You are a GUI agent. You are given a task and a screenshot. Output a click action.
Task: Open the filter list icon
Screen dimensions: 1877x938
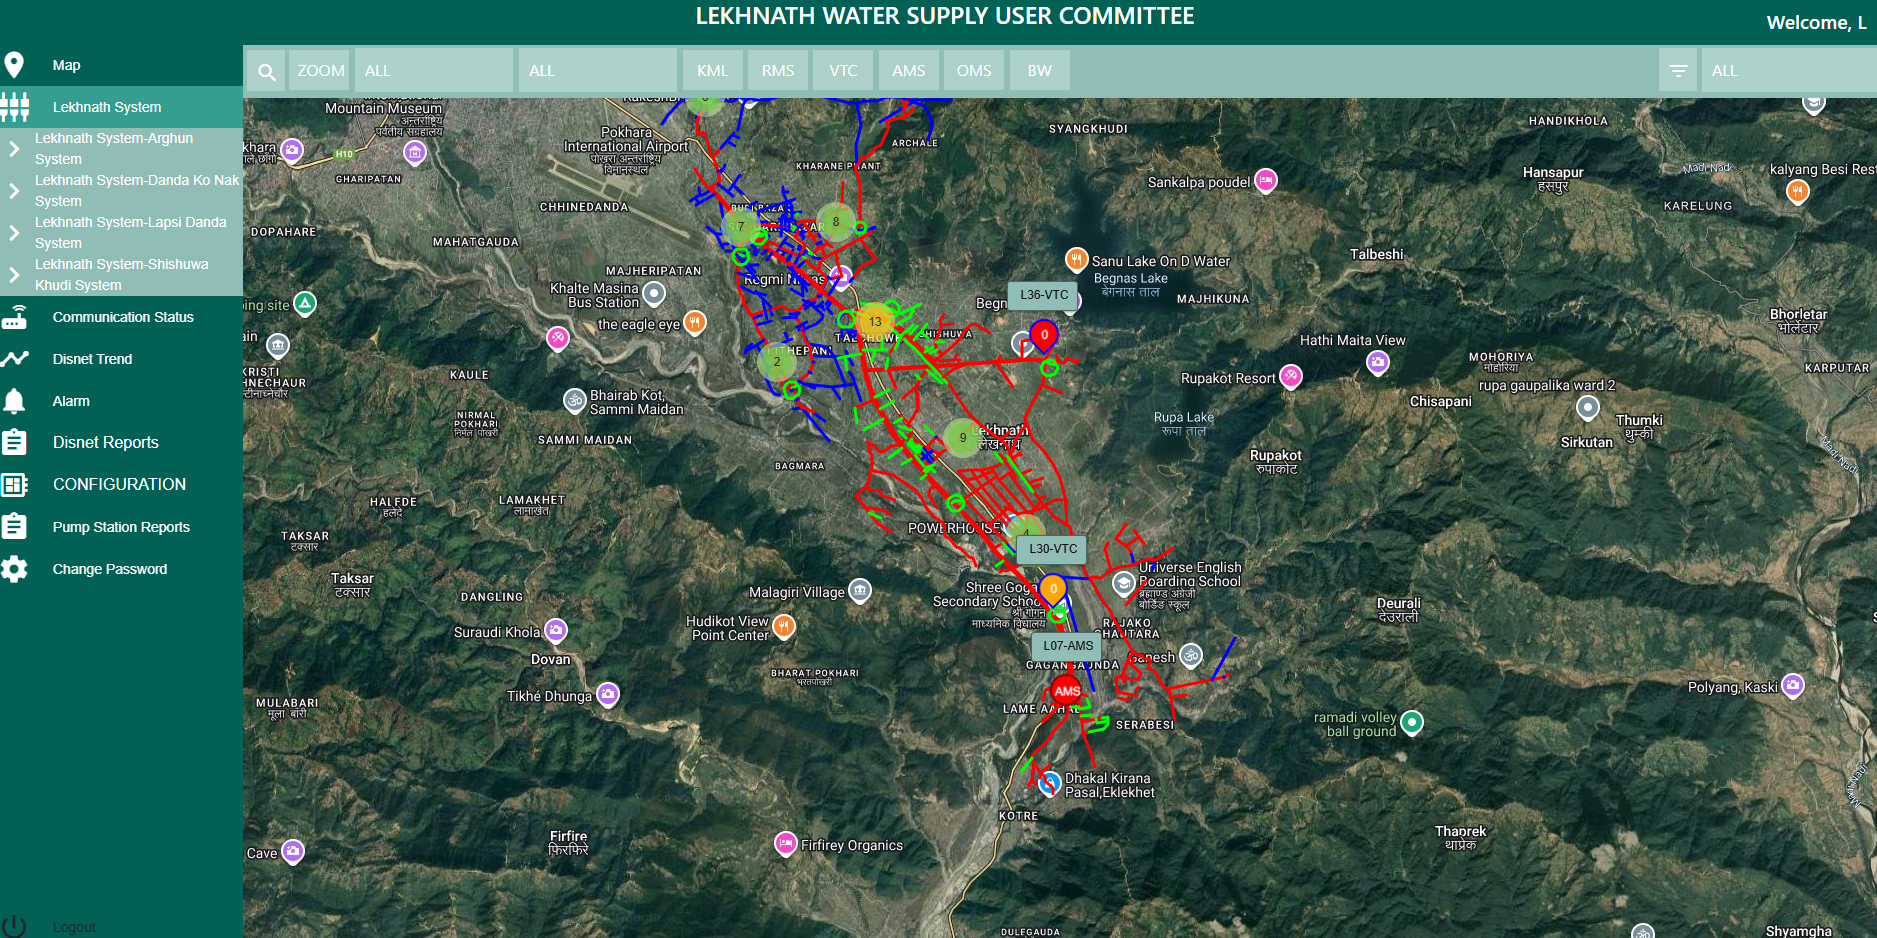(1678, 71)
